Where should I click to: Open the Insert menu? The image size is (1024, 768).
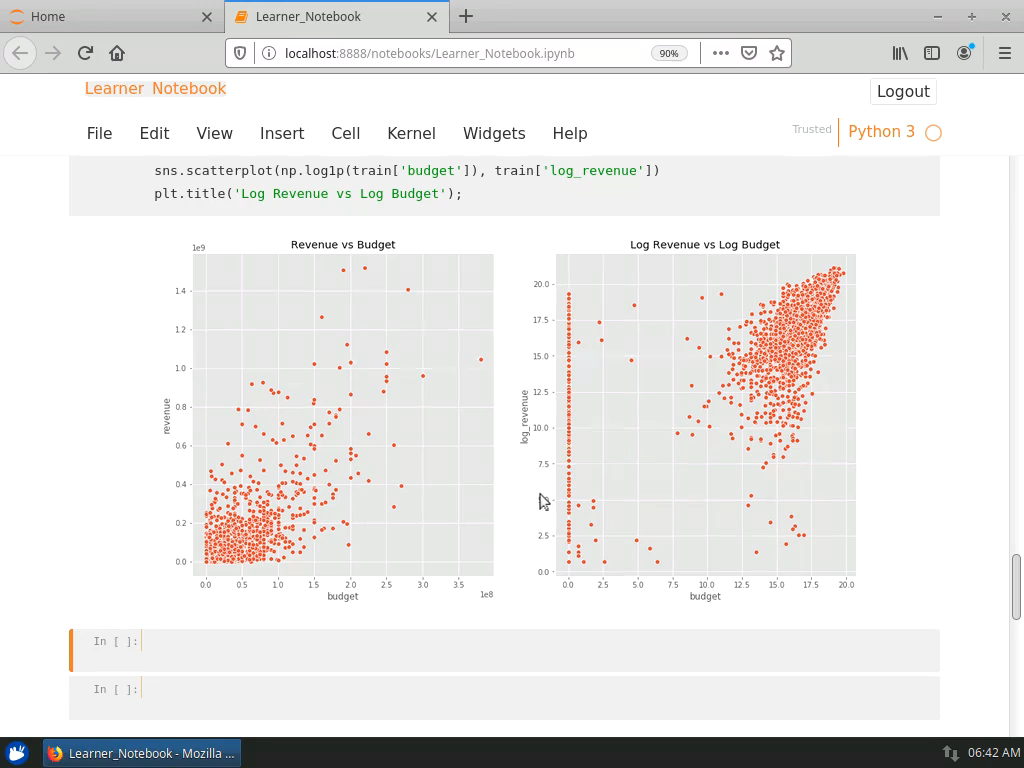tap(282, 133)
